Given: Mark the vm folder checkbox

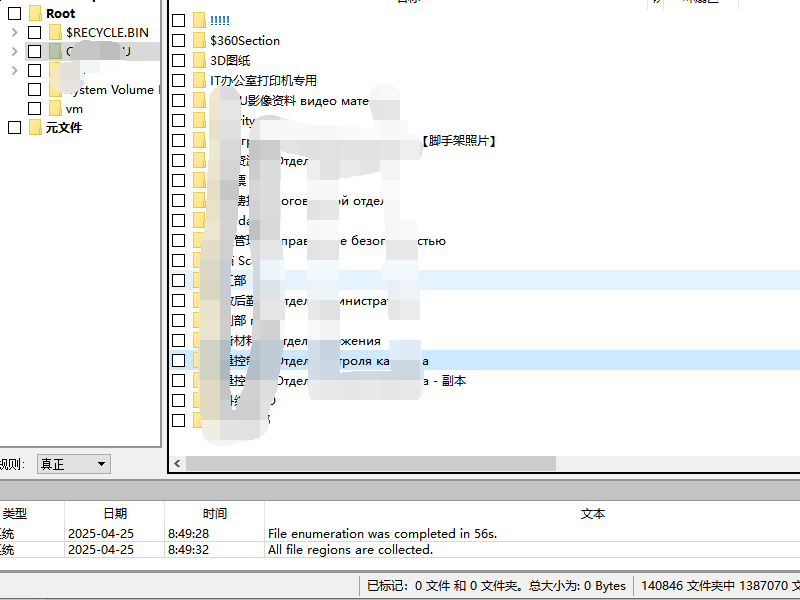Looking at the screenshot, I should point(34,109).
